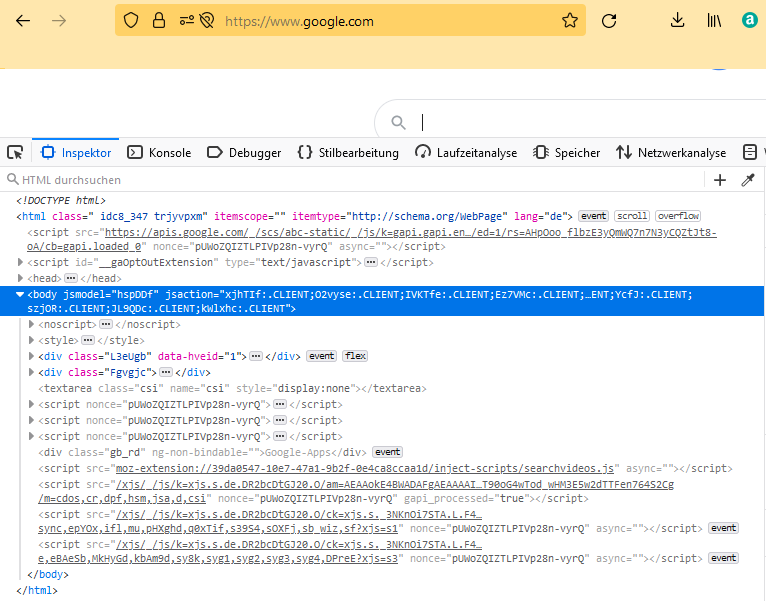Toggle the event badge on html element

pos(593,216)
